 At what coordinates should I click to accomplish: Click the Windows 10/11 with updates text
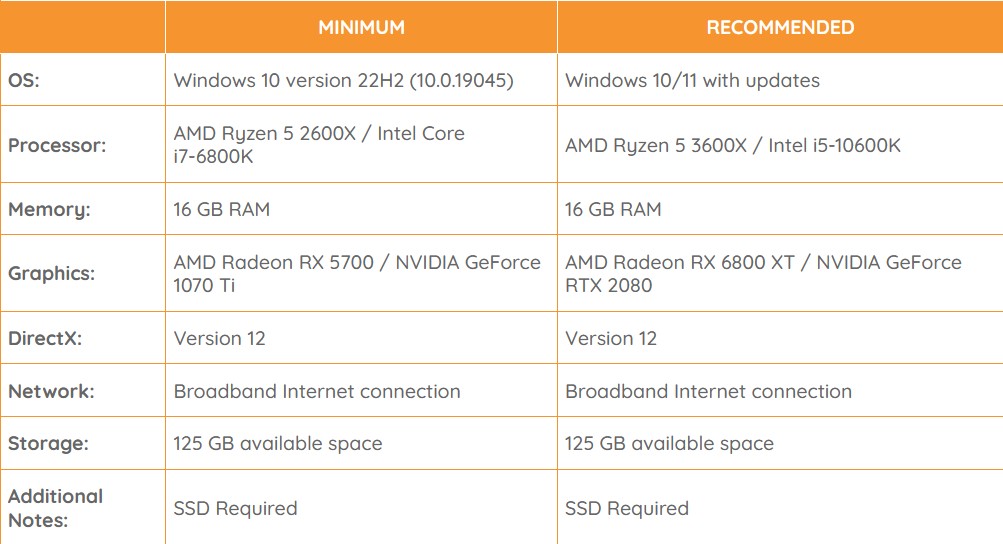pos(692,80)
